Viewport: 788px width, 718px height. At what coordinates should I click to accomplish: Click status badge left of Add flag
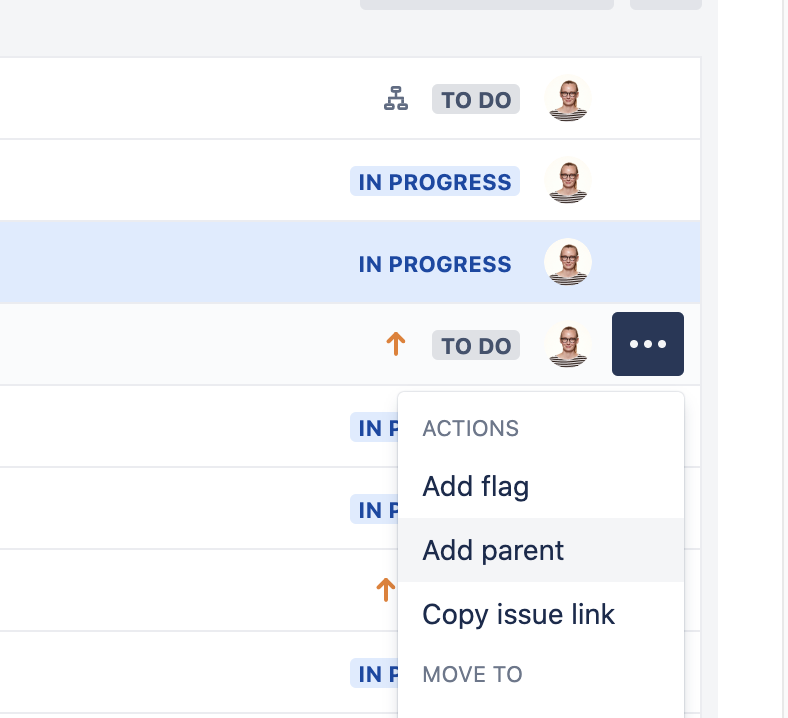(x=374, y=510)
